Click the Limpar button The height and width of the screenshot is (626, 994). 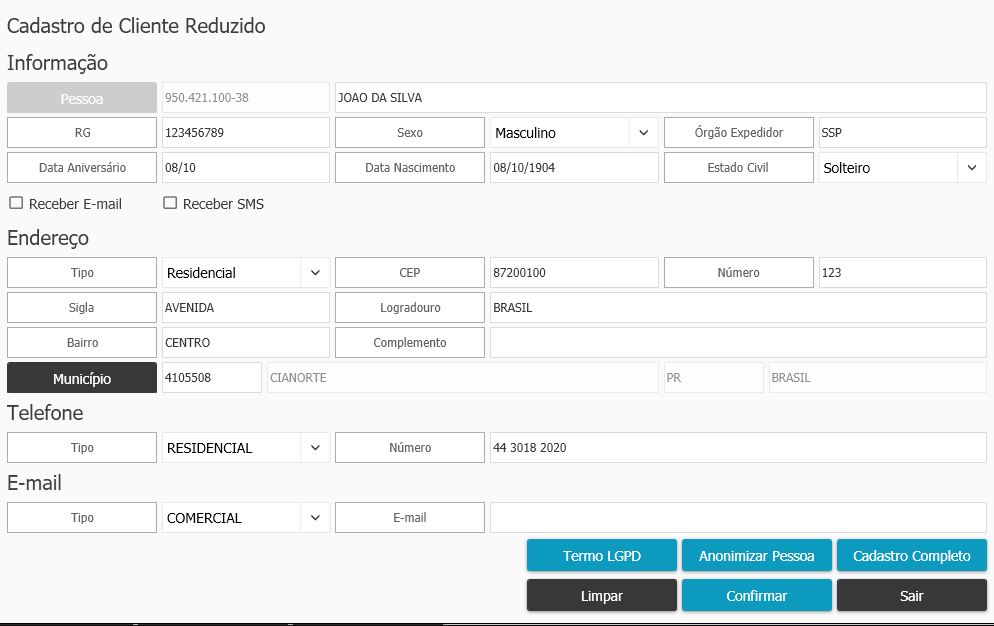[x=602, y=596]
